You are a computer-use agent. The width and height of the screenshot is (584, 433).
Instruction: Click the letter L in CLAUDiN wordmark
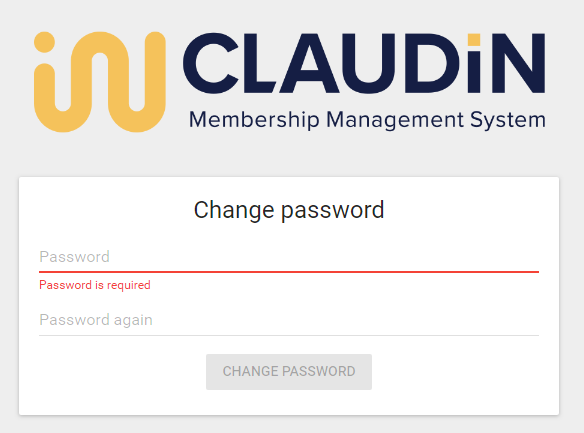click(259, 63)
